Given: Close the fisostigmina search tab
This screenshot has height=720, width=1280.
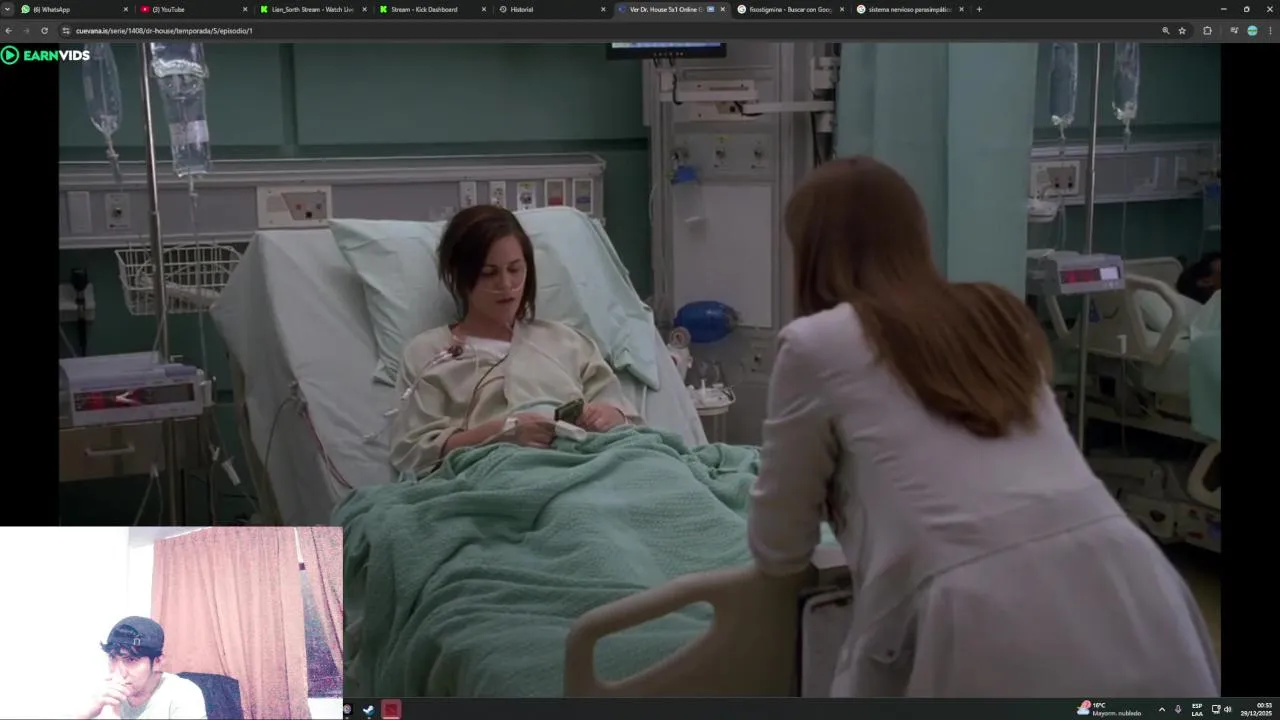Looking at the screenshot, I should [x=842, y=9].
